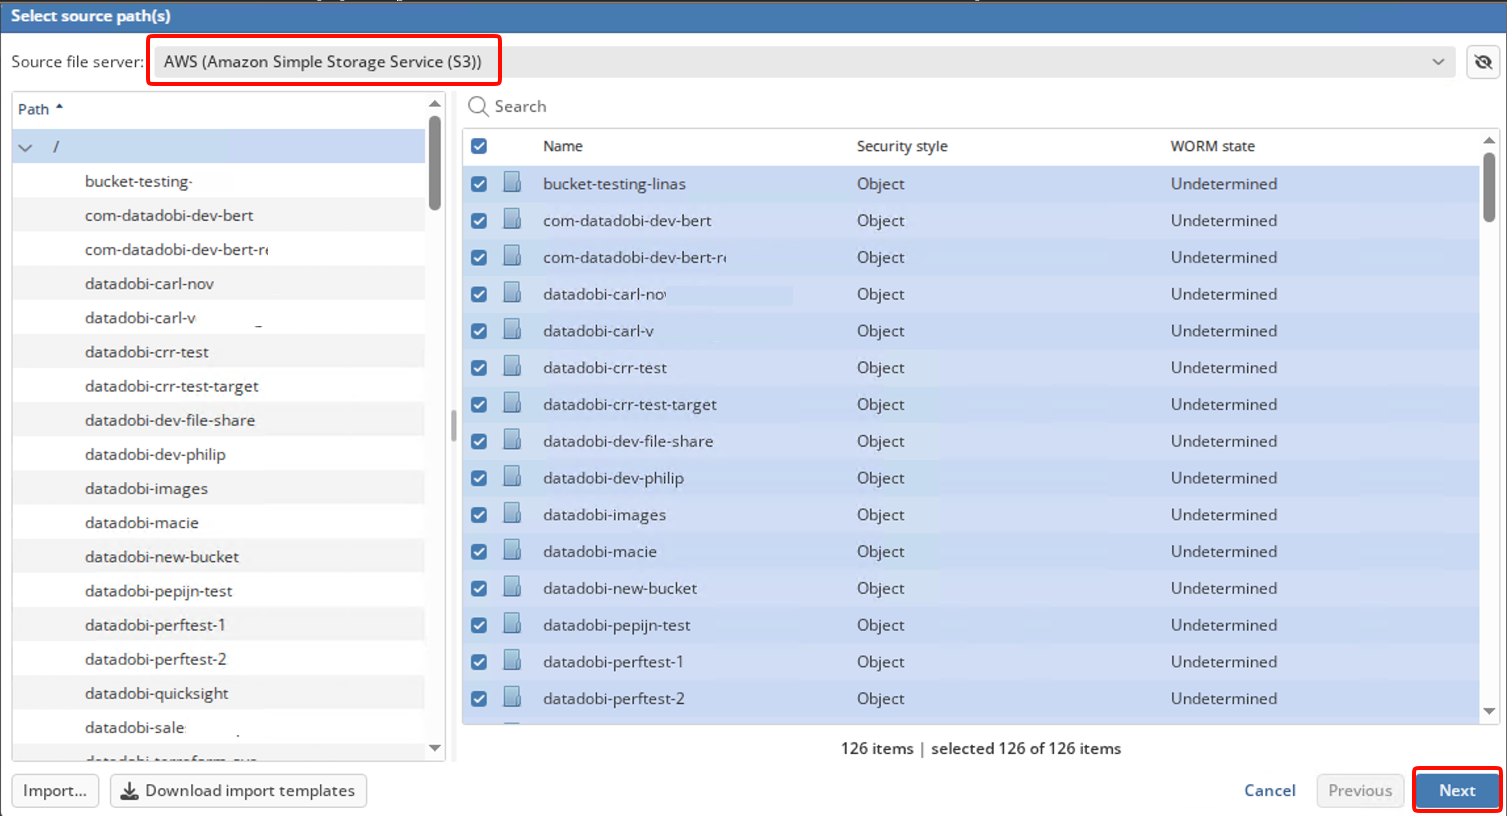Click the Path column header

pos(34,109)
